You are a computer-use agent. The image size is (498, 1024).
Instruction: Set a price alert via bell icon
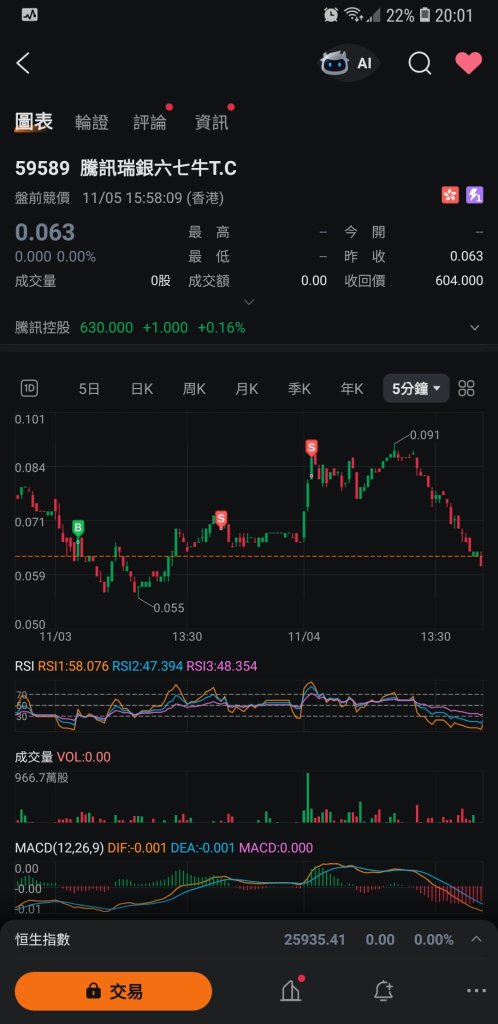pyautogui.click(x=384, y=991)
